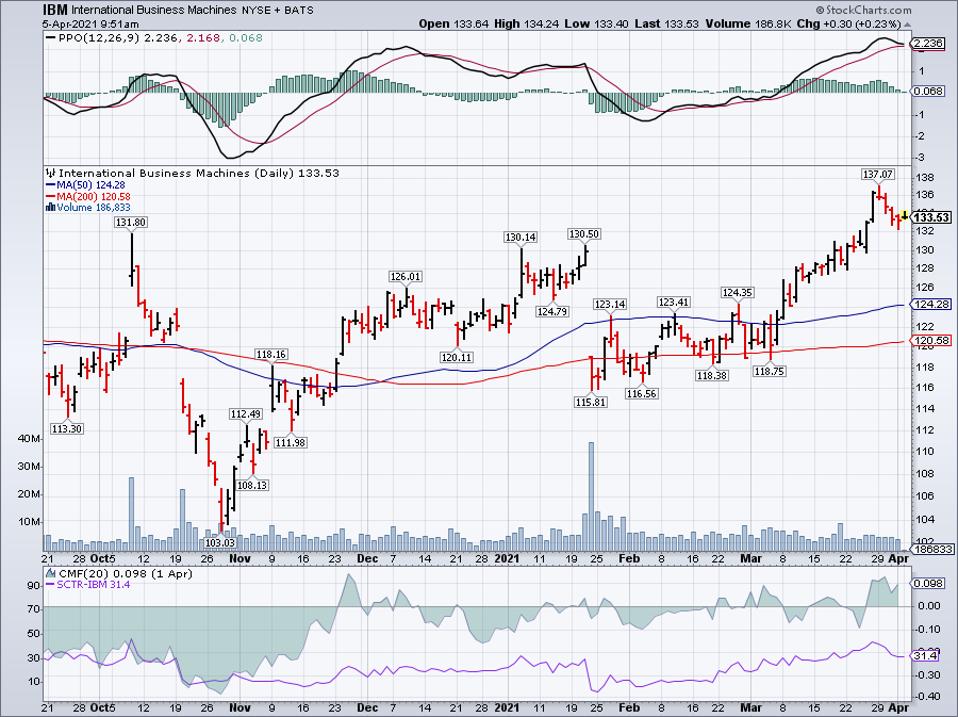Click the 111.98 price label
The height and width of the screenshot is (717, 958).
(x=290, y=442)
